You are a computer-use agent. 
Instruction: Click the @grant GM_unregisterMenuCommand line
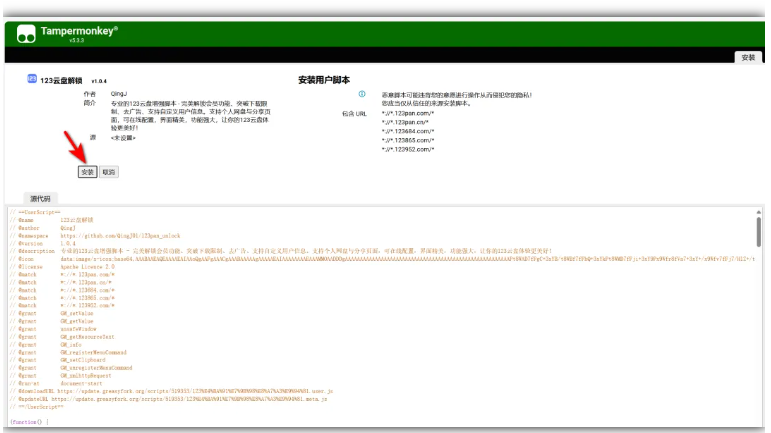(71, 368)
